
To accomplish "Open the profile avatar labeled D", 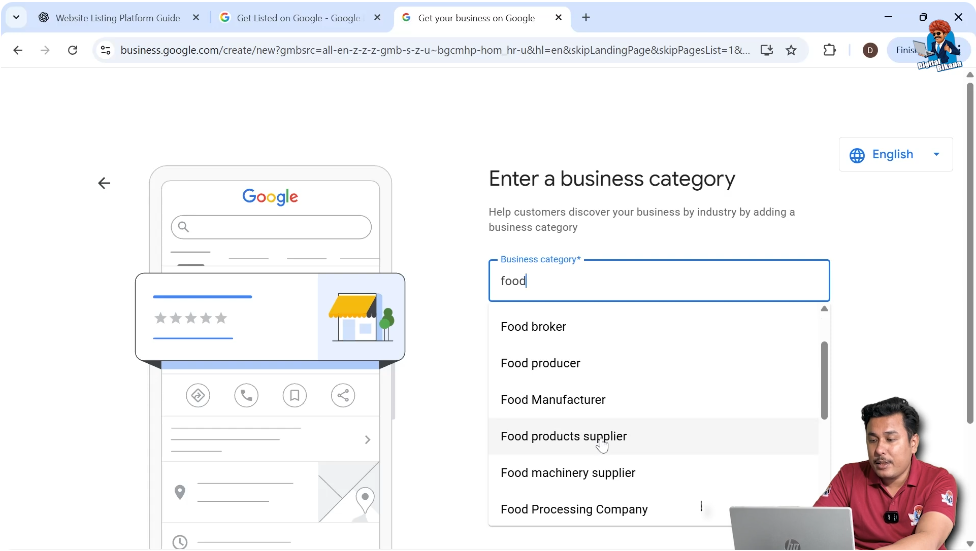I will point(870,50).
